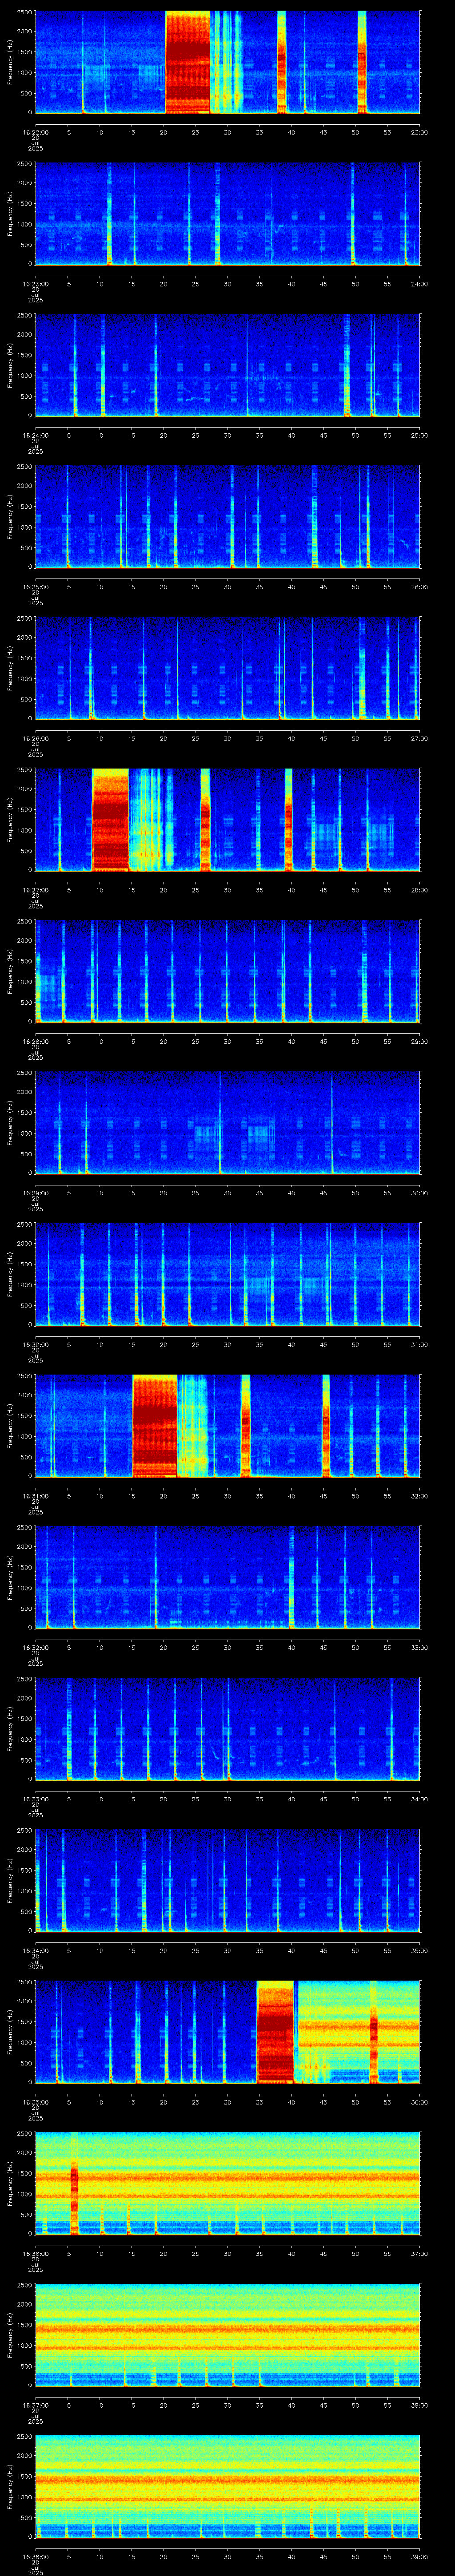
Task: Click the 25:00 end time label
Action: (x=419, y=435)
